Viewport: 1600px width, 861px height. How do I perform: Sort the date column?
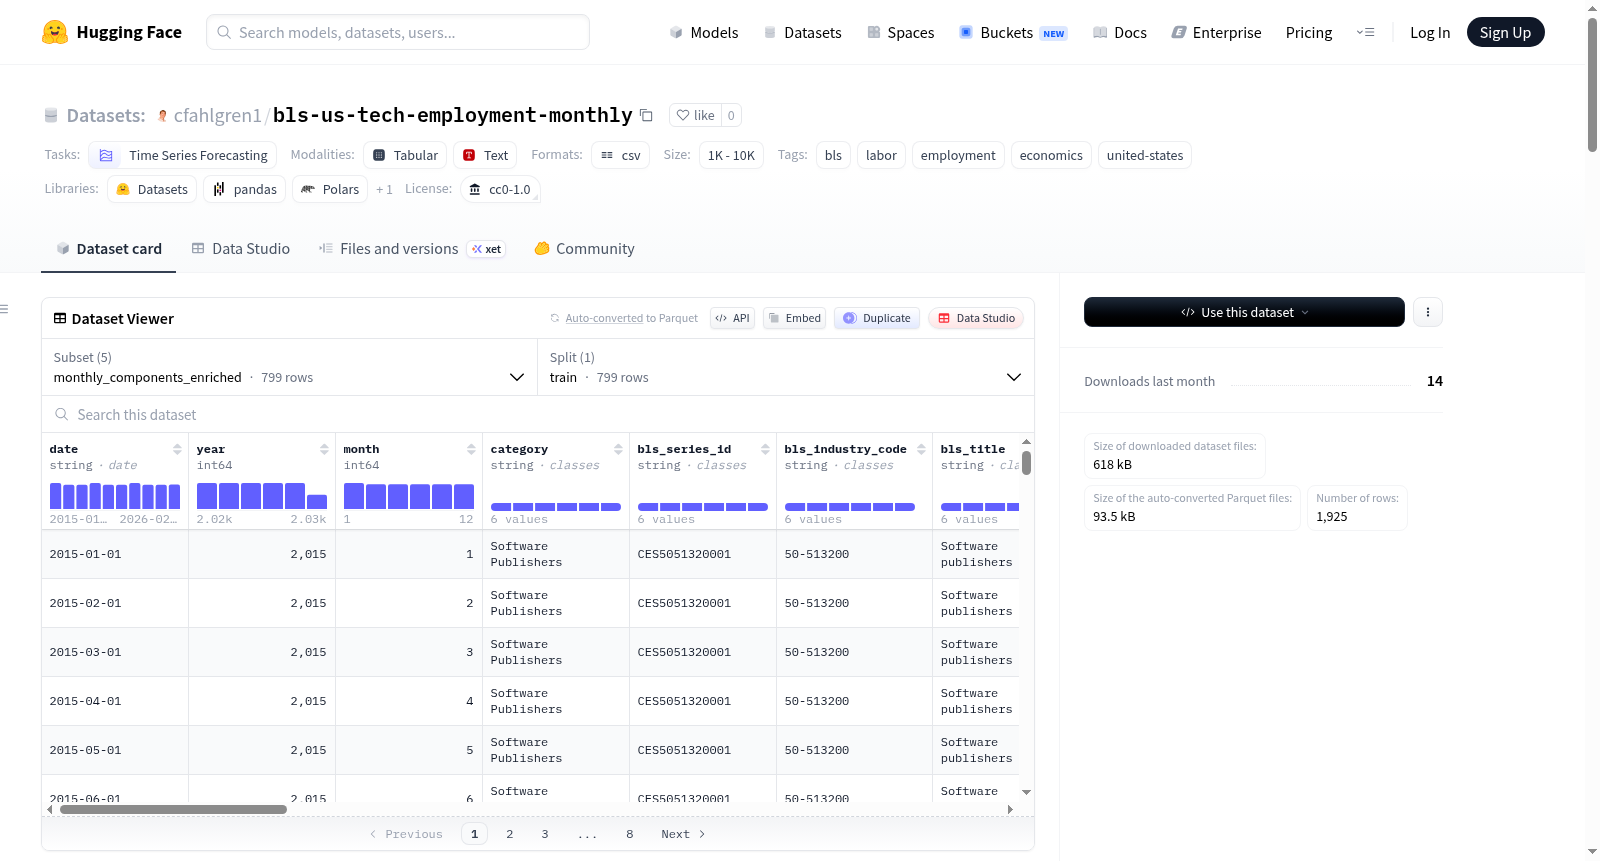177,449
